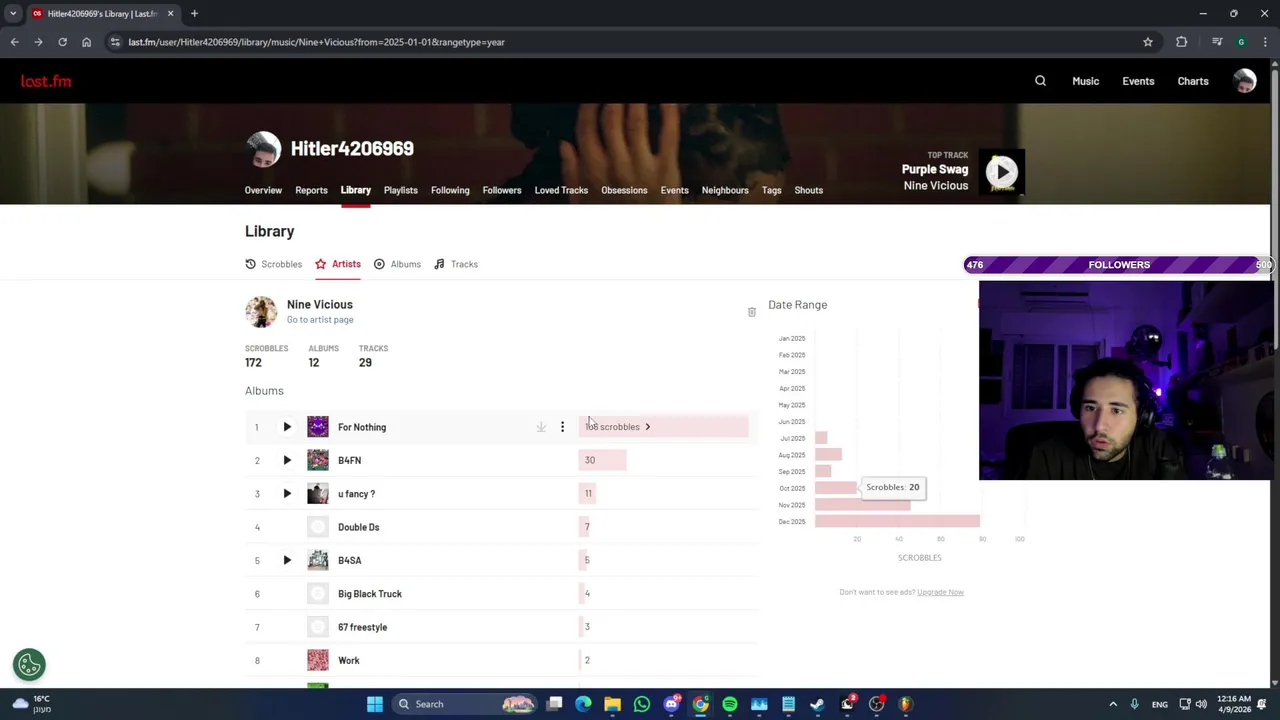This screenshot has width=1280, height=720.
Task: Open the Nine Vicious artist avatar
Action: [x=261, y=311]
